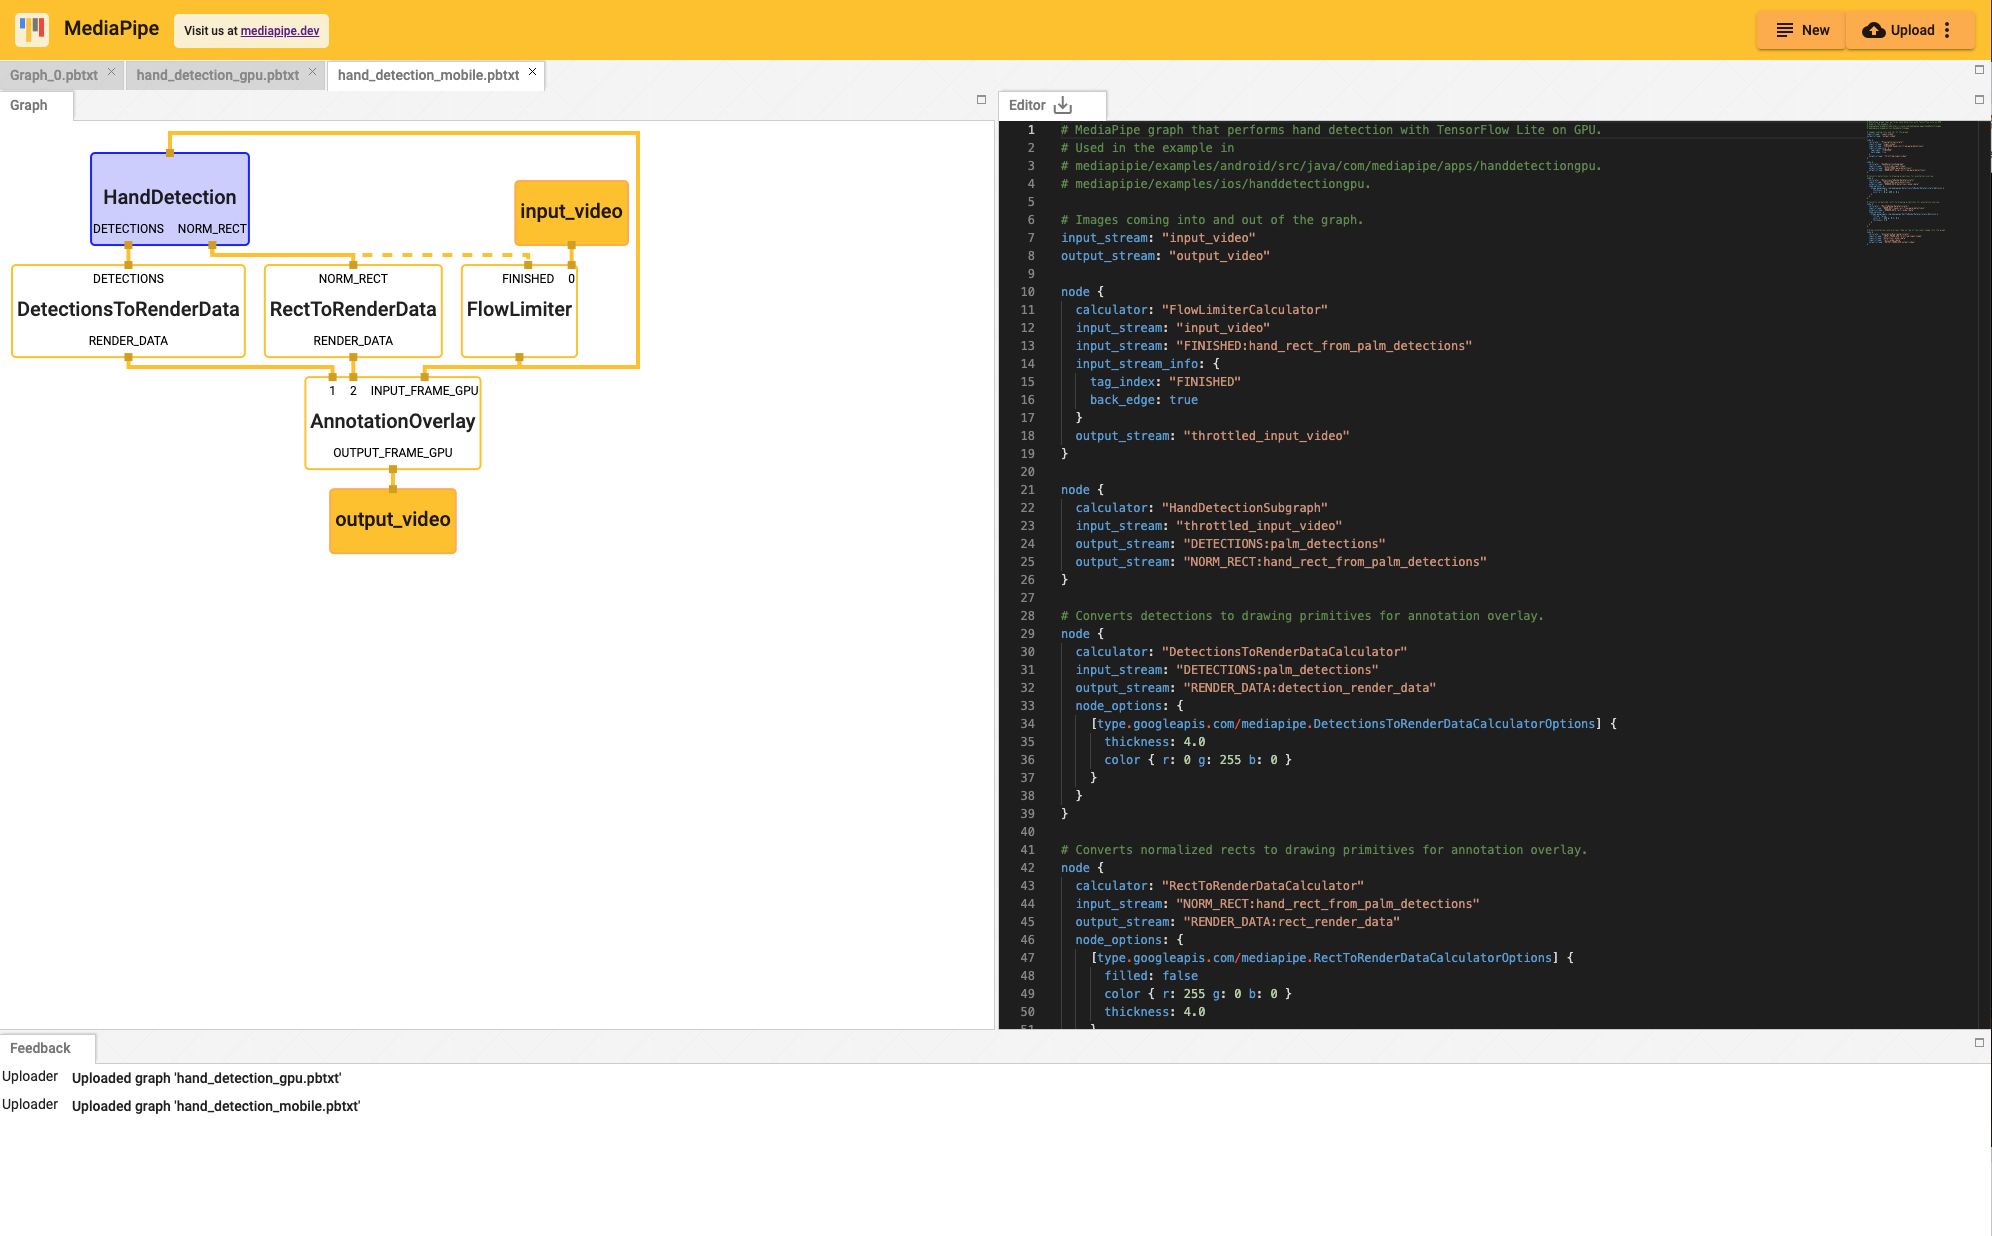Click the MediaPipe logo icon

pyautogui.click(x=32, y=29)
